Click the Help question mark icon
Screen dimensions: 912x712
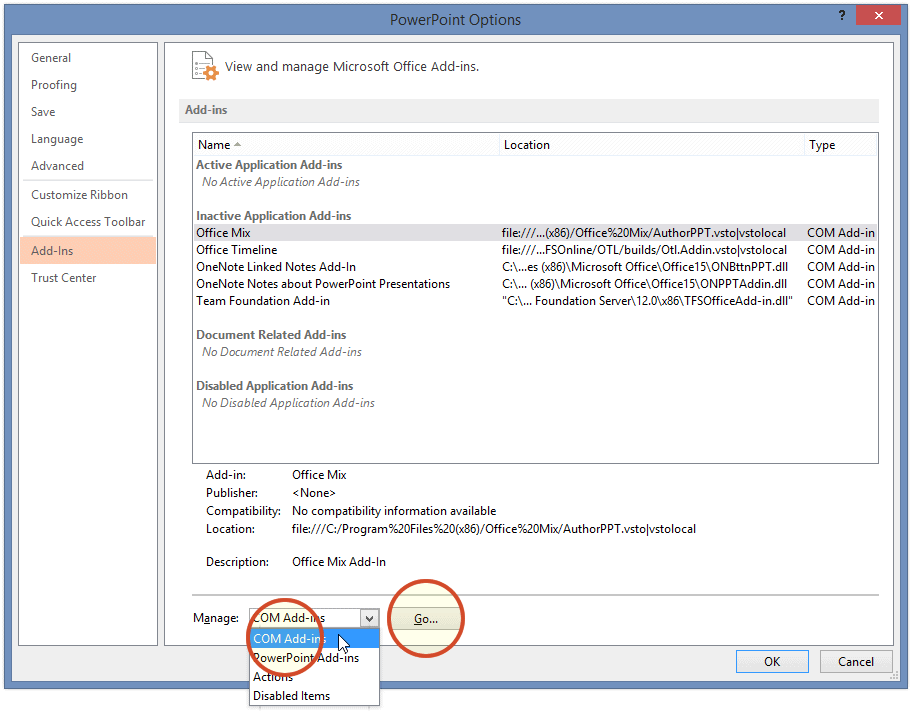pos(841,15)
